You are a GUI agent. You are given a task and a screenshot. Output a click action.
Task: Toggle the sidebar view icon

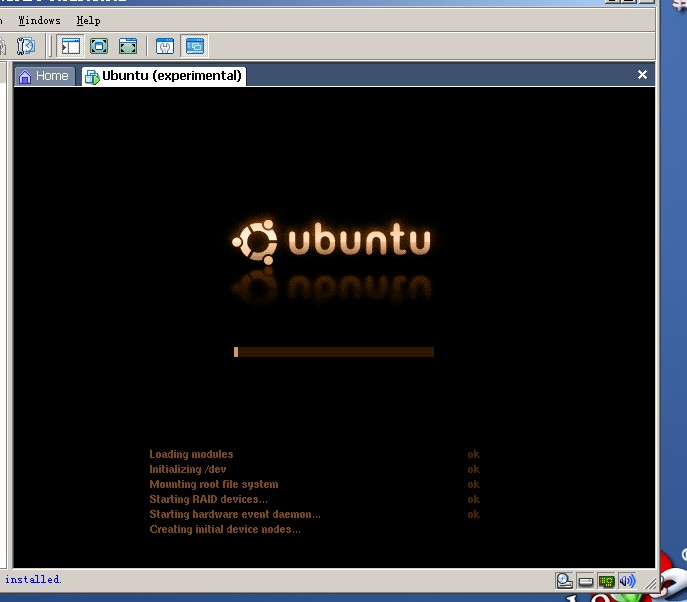coord(71,46)
